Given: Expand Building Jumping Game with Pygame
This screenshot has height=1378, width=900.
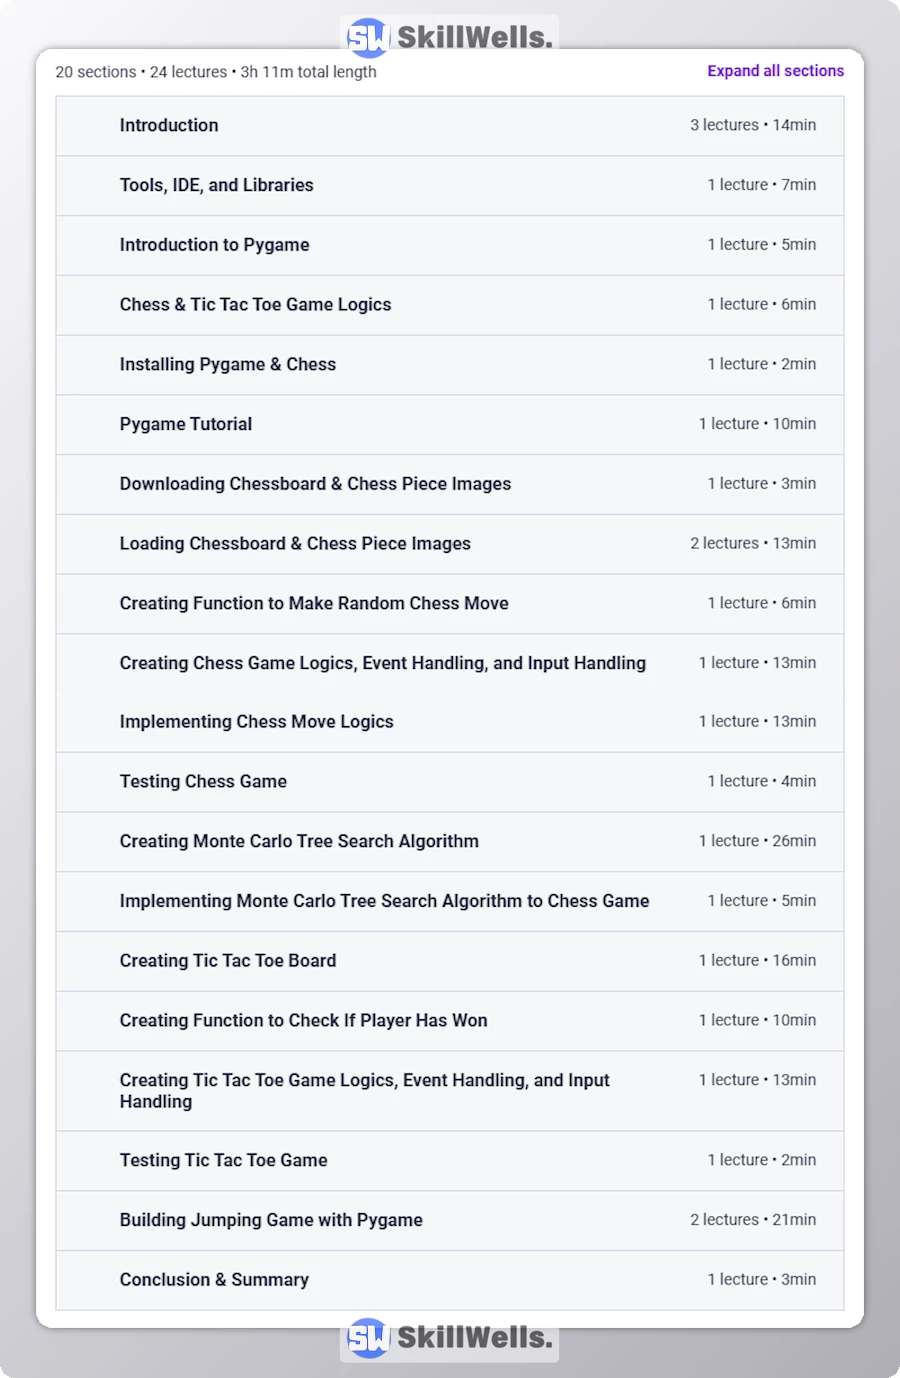Looking at the screenshot, I should [271, 1221].
